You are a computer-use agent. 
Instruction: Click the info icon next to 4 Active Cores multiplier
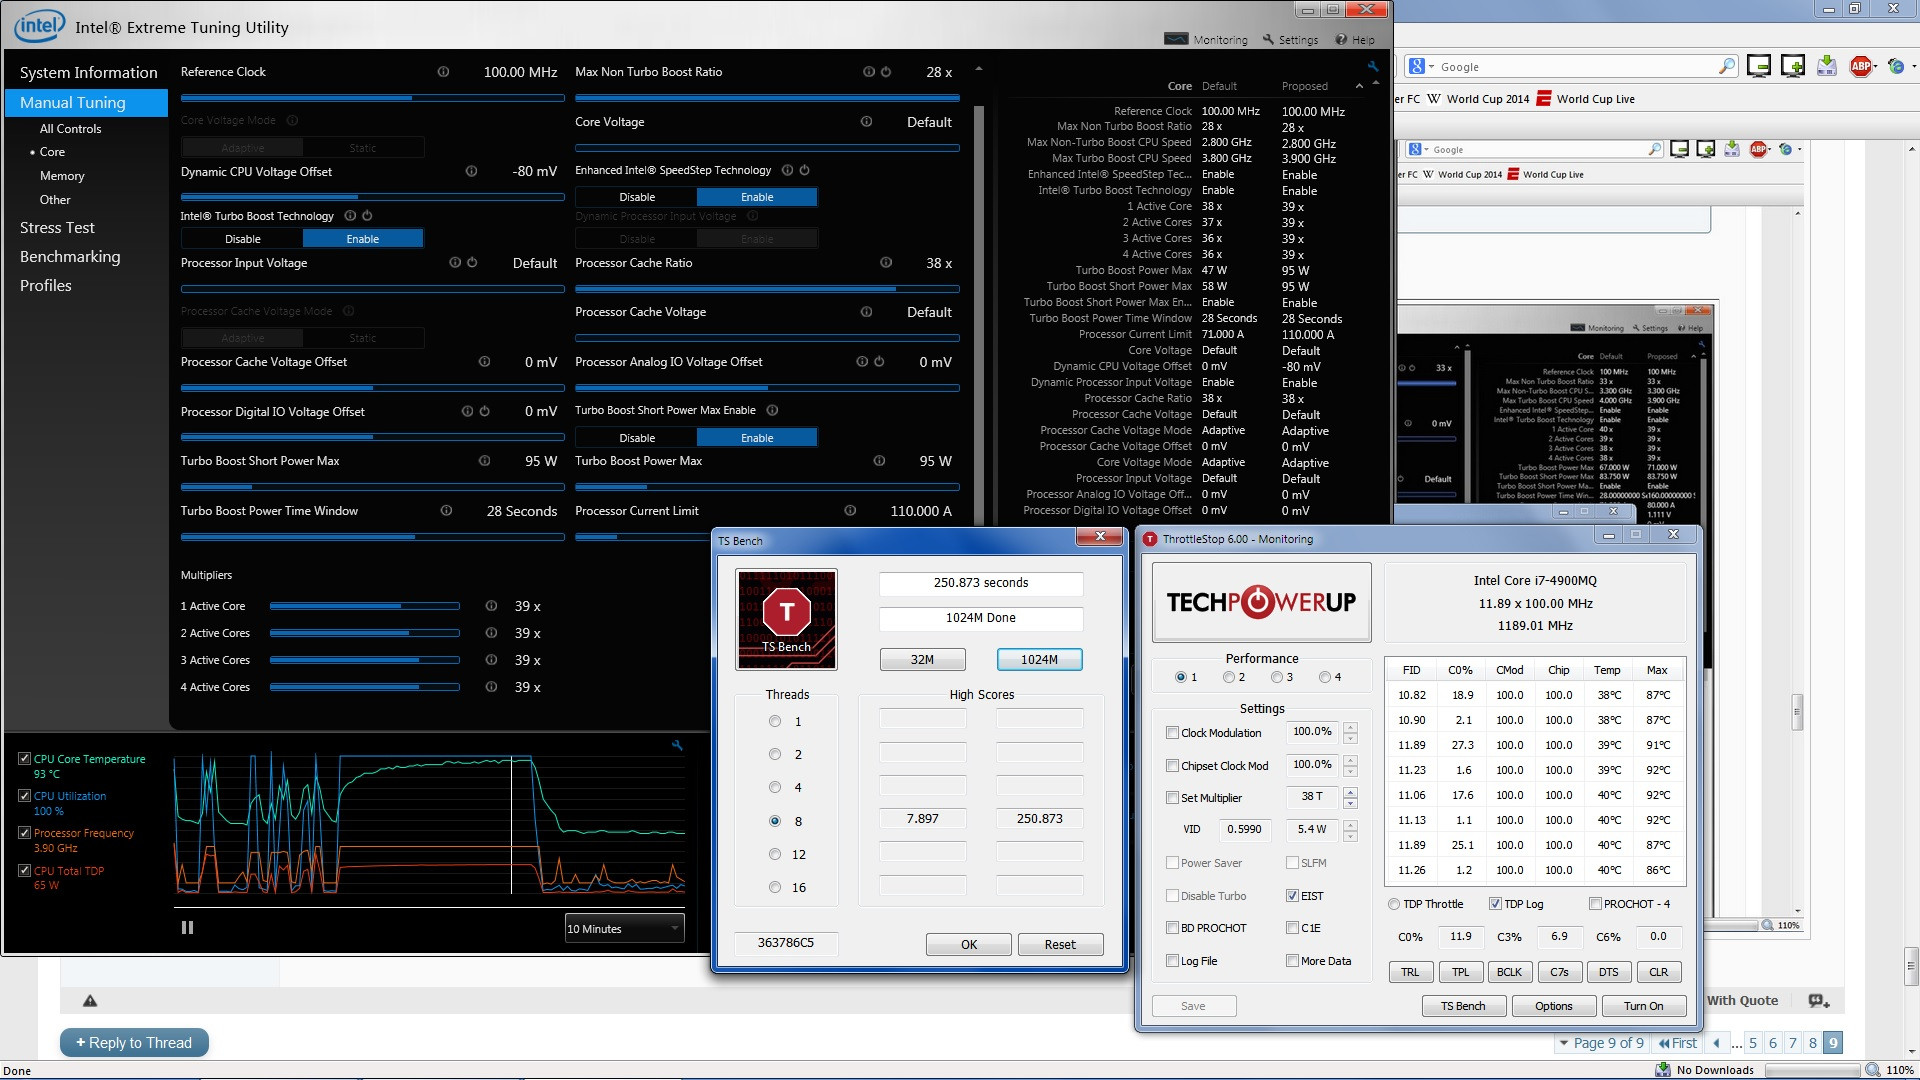point(491,687)
